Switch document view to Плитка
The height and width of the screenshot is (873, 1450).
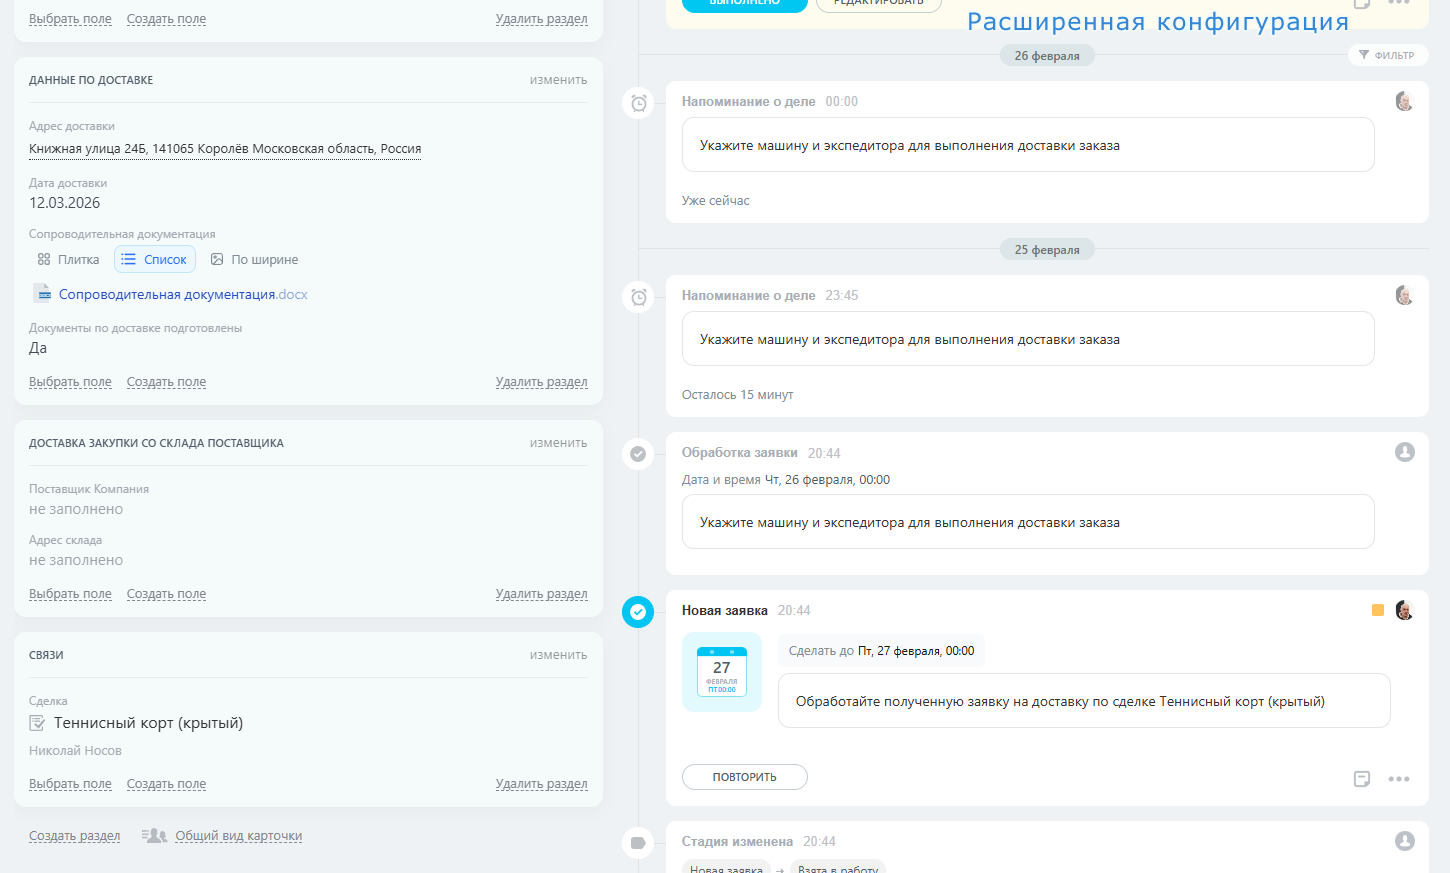[69, 259]
